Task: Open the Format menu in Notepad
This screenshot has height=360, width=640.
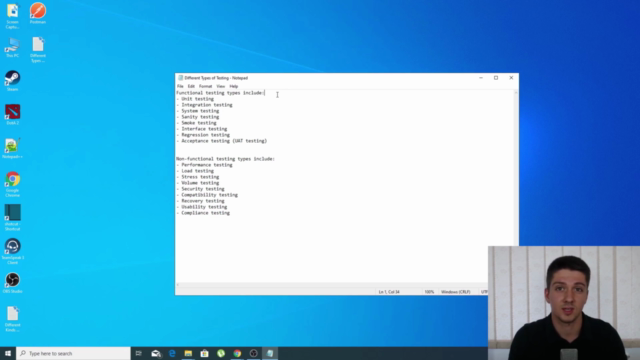Action: pos(205,86)
